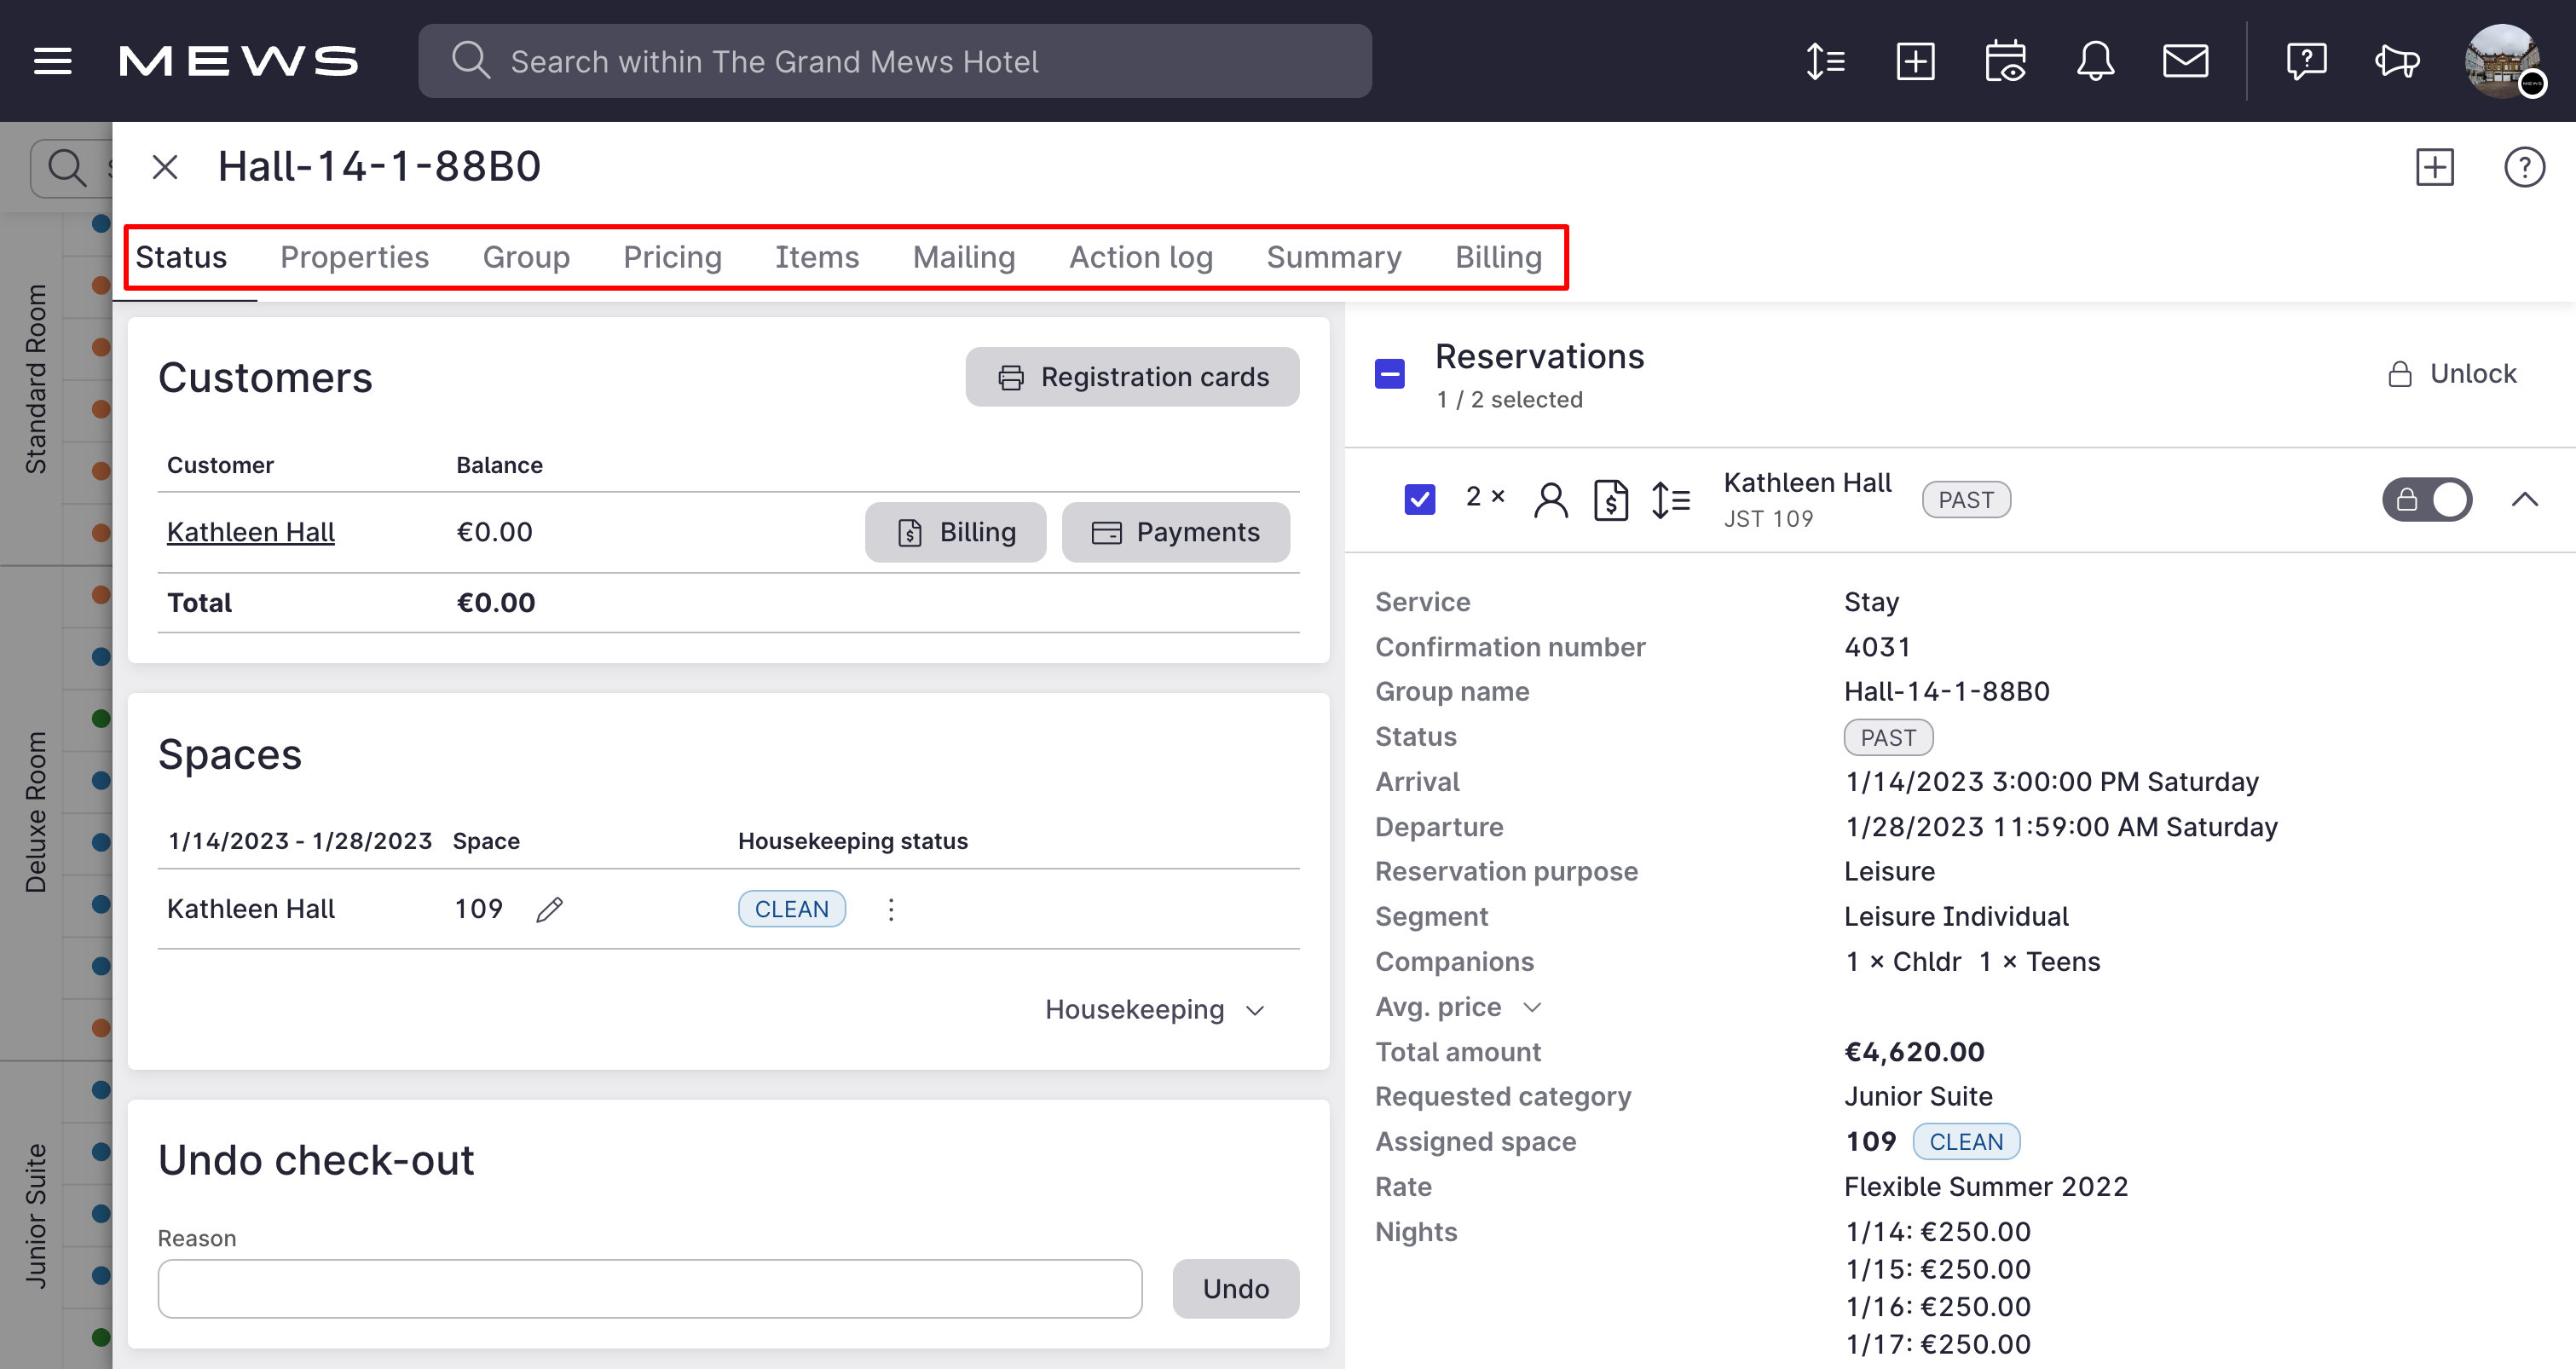The height and width of the screenshot is (1369, 2576).
Task: Switch to the Action log tab
Action: pyautogui.click(x=1141, y=257)
